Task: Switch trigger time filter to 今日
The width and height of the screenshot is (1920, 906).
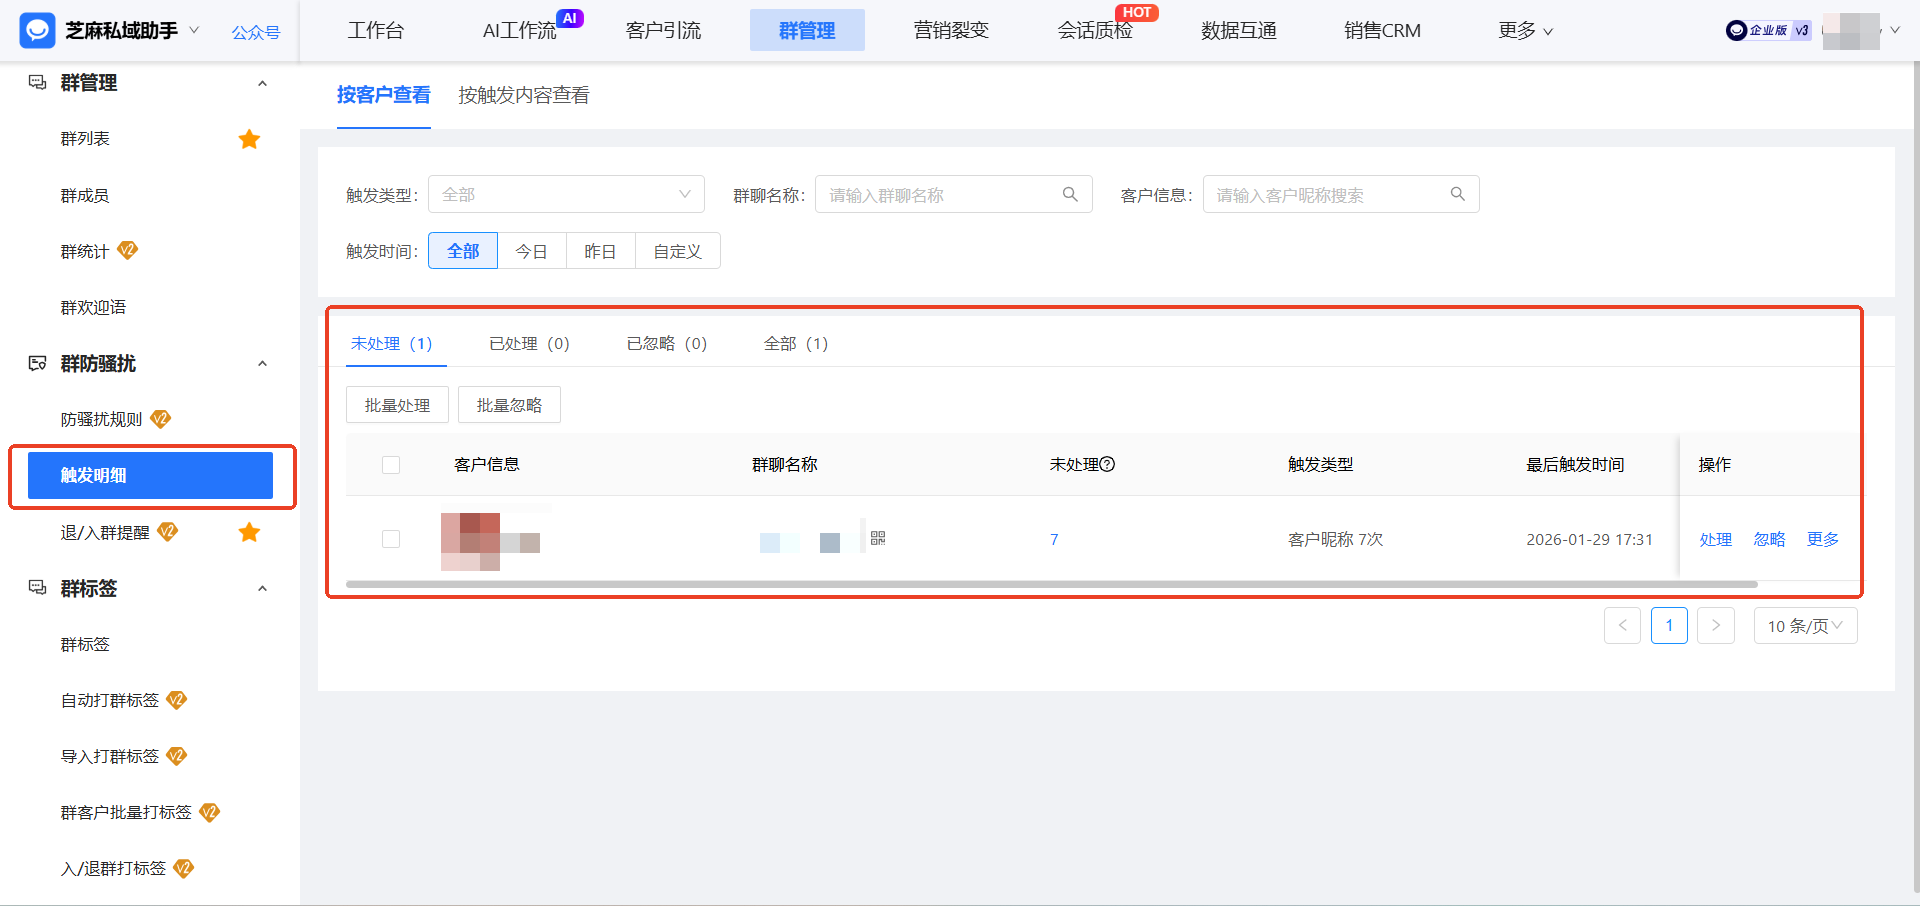Action: pos(532,251)
